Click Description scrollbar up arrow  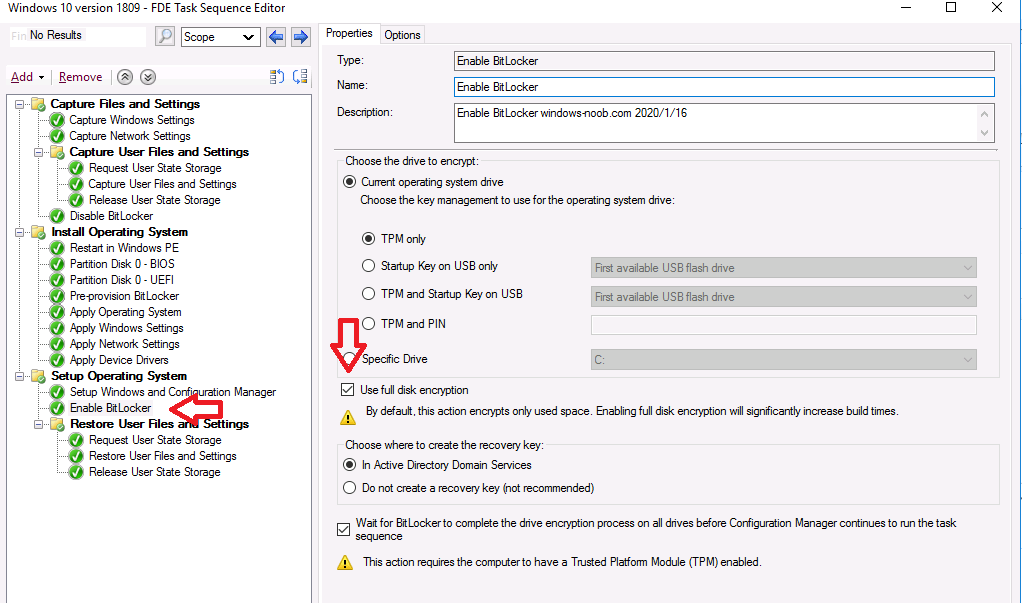984,113
